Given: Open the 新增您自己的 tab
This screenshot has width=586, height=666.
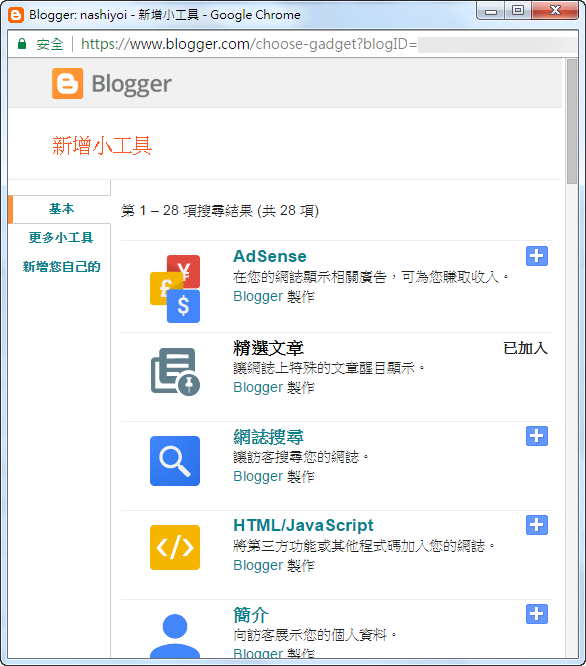Looking at the screenshot, I should coord(61,267).
